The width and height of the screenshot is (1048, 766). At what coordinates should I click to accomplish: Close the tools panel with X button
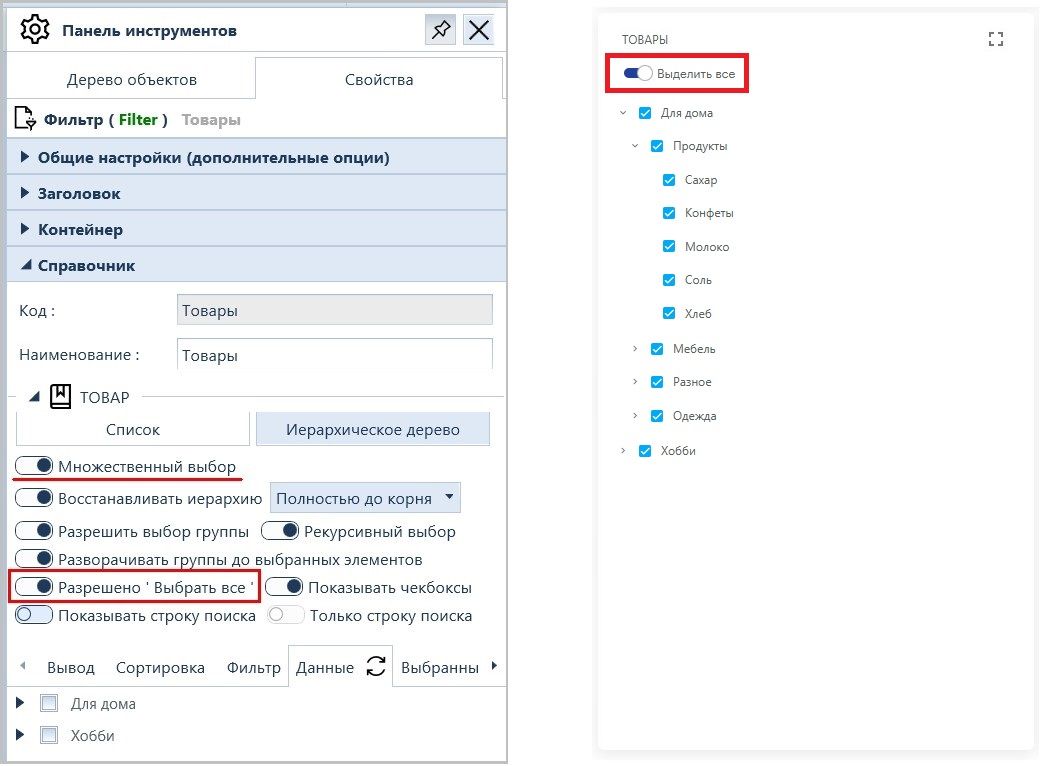[x=479, y=30]
